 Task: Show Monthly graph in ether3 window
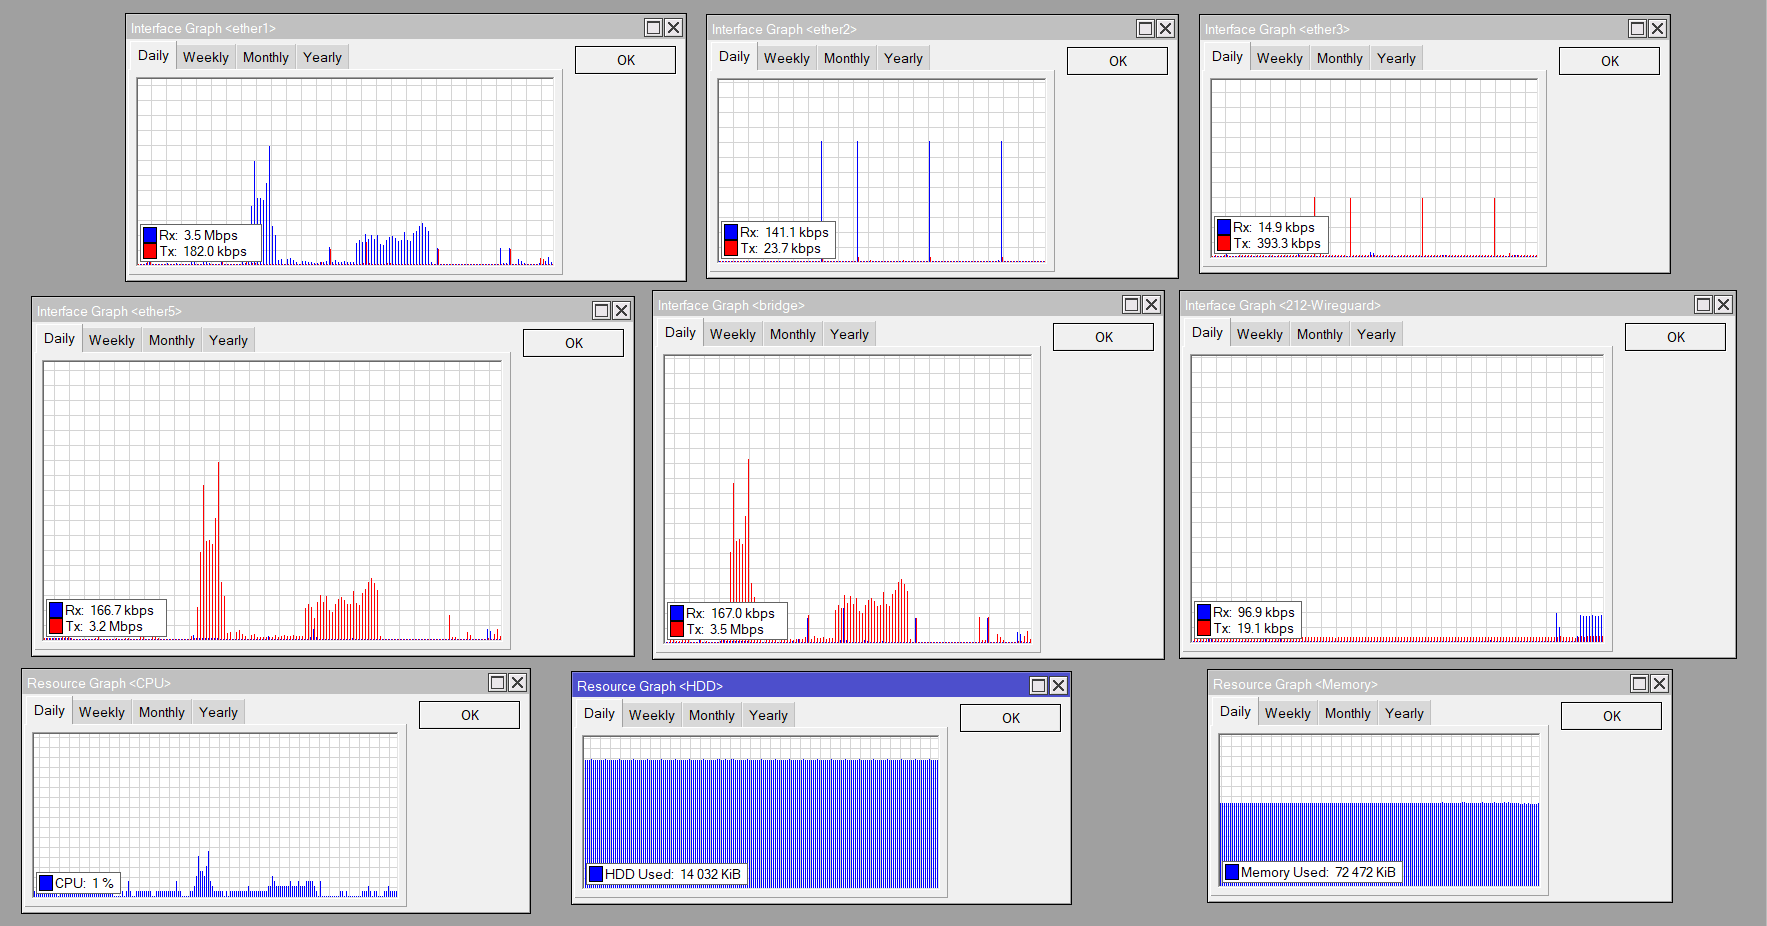[1339, 58]
